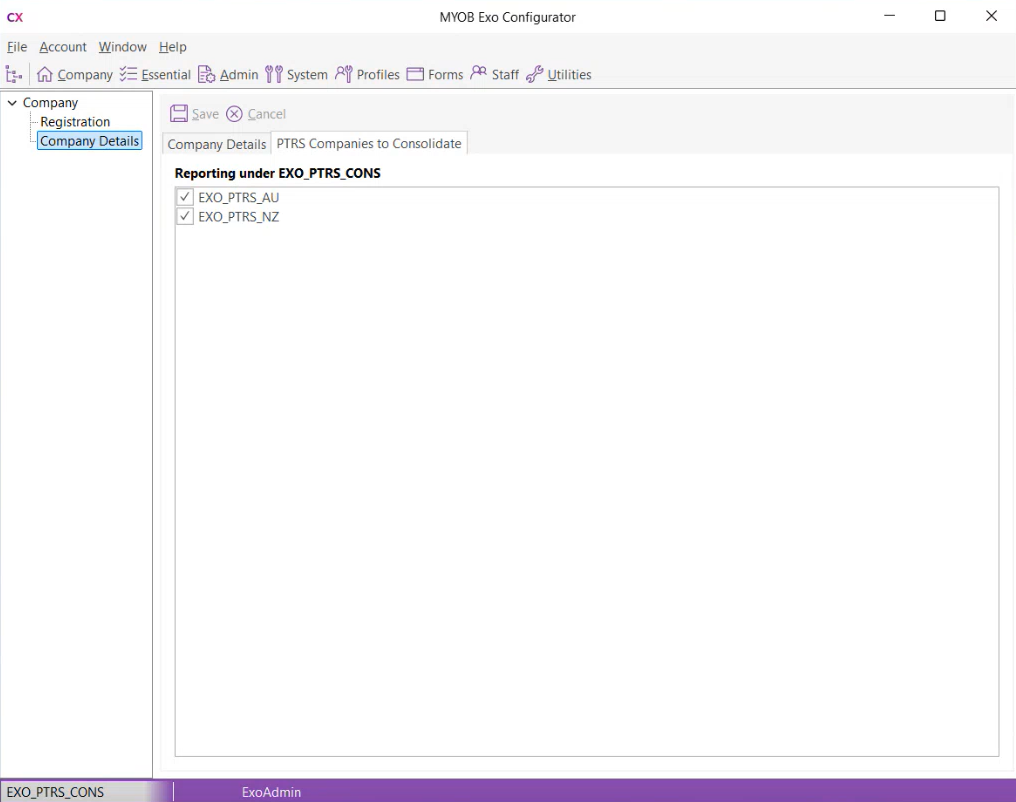Minimize the Configurator window
This screenshot has height=802, width=1016.
pyautogui.click(x=890, y=16)
